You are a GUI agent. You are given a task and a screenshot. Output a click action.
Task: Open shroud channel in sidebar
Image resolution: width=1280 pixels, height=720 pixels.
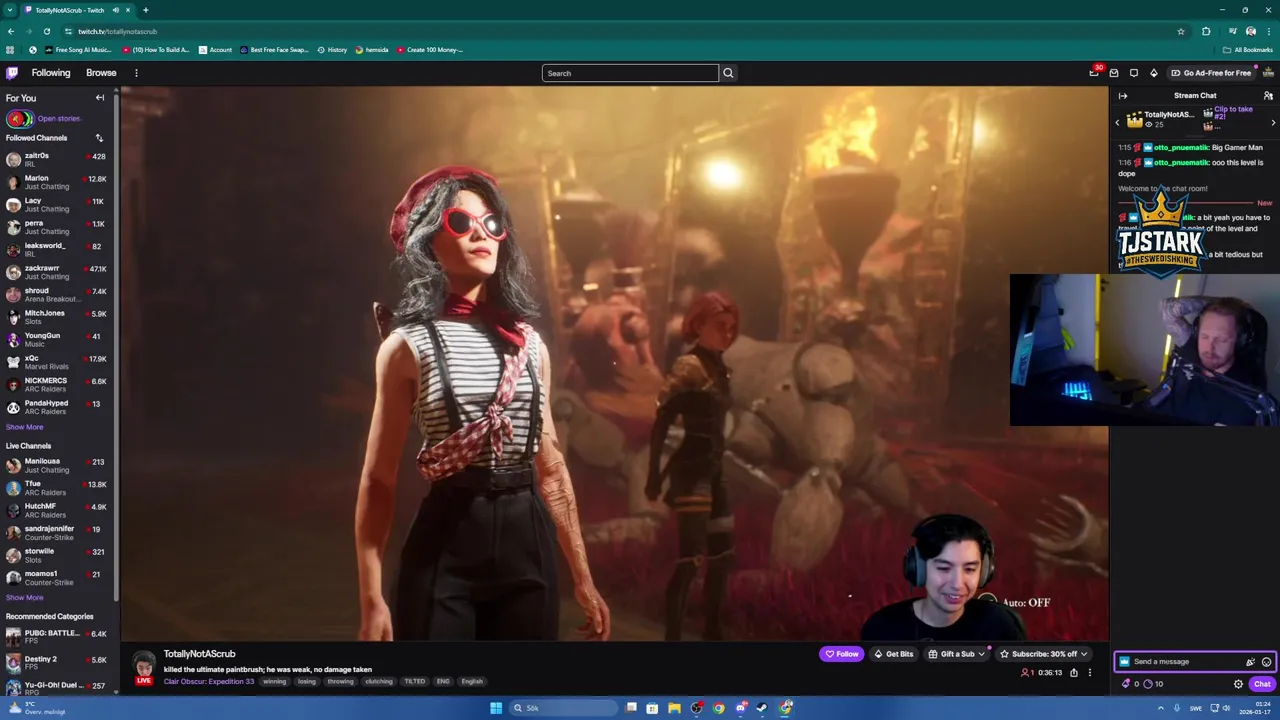point(56,294)
